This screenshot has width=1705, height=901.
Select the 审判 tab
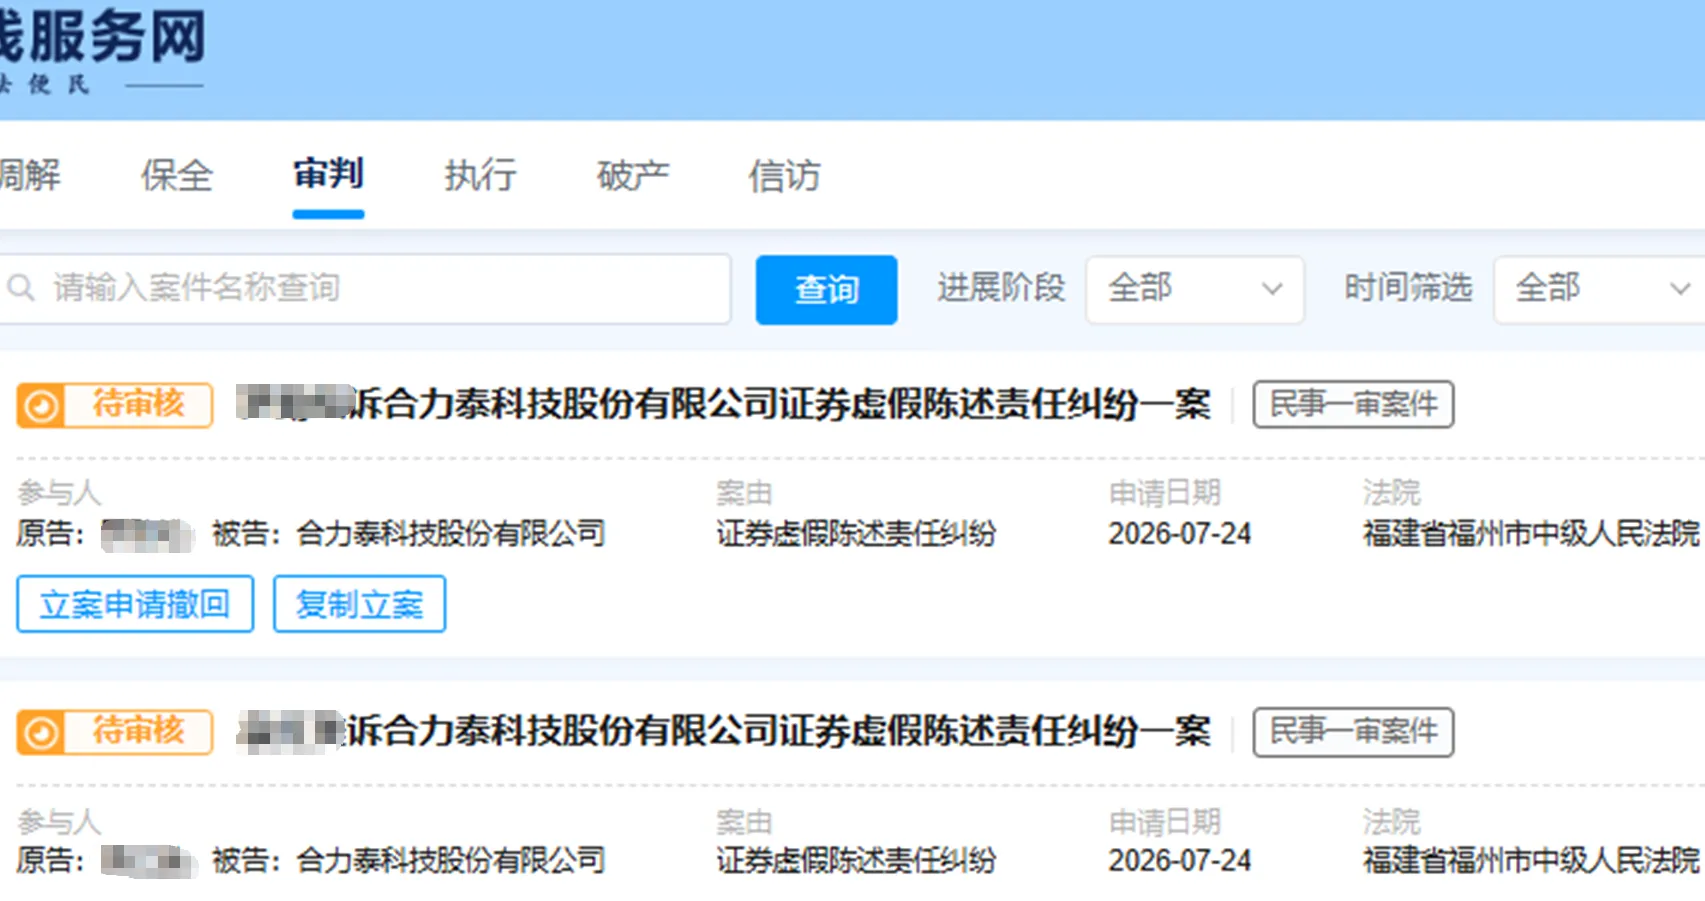tap(328, 174)
